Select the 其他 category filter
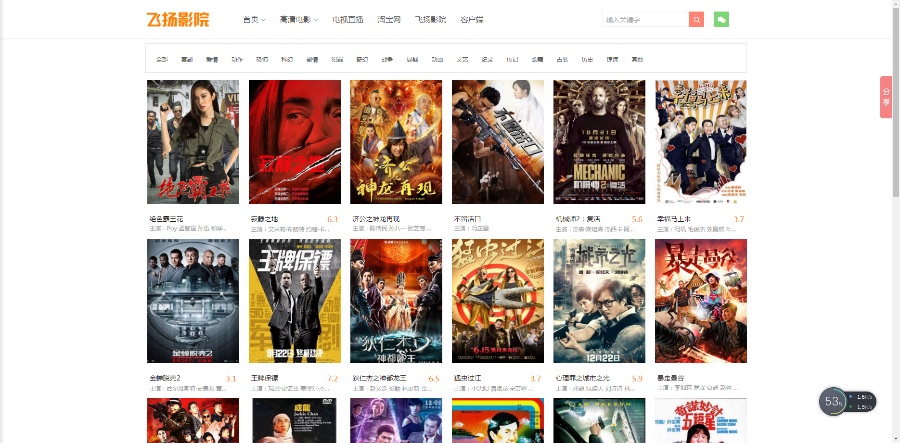Viewport: 900px width, 443px height. click(x=637, y=59)
